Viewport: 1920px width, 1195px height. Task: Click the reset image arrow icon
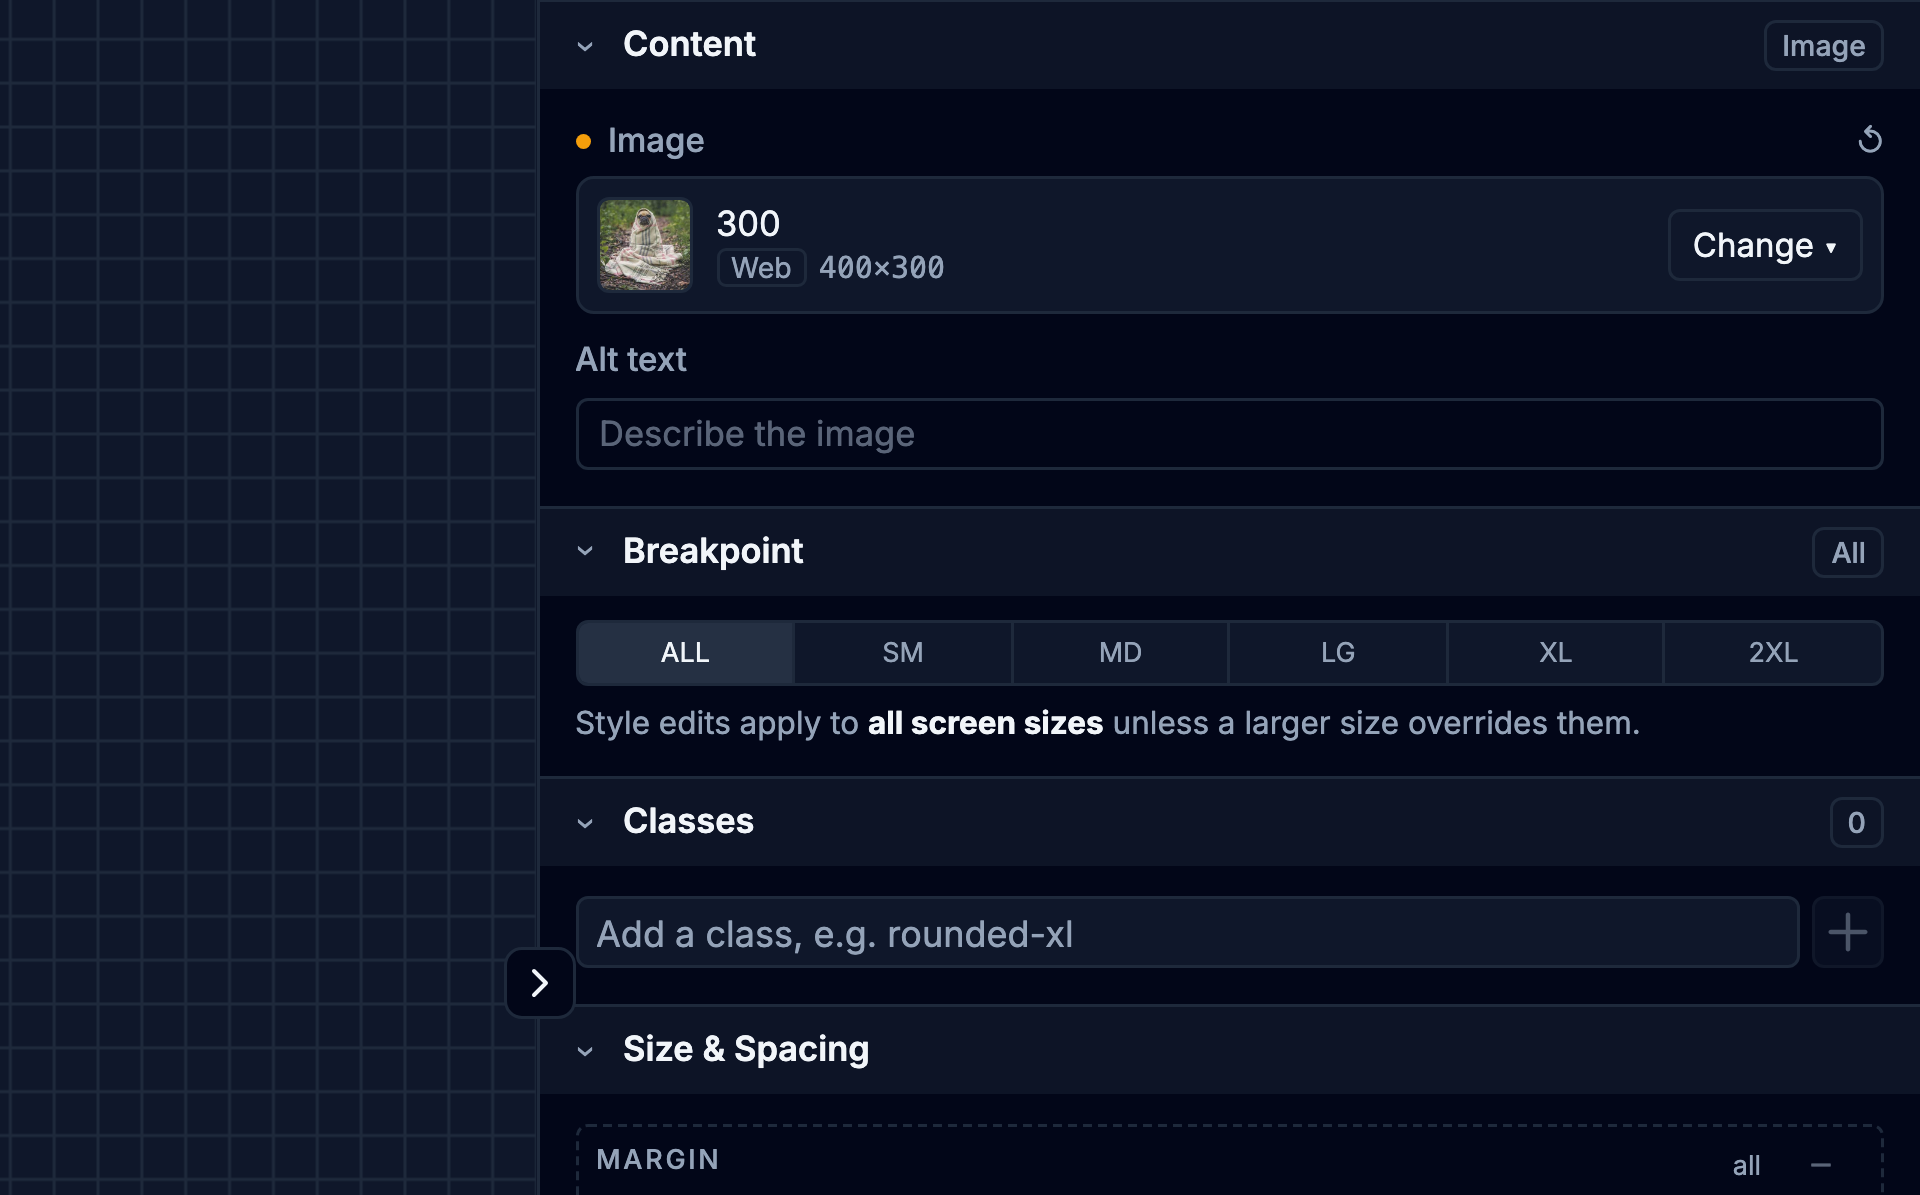point(1869,140)
